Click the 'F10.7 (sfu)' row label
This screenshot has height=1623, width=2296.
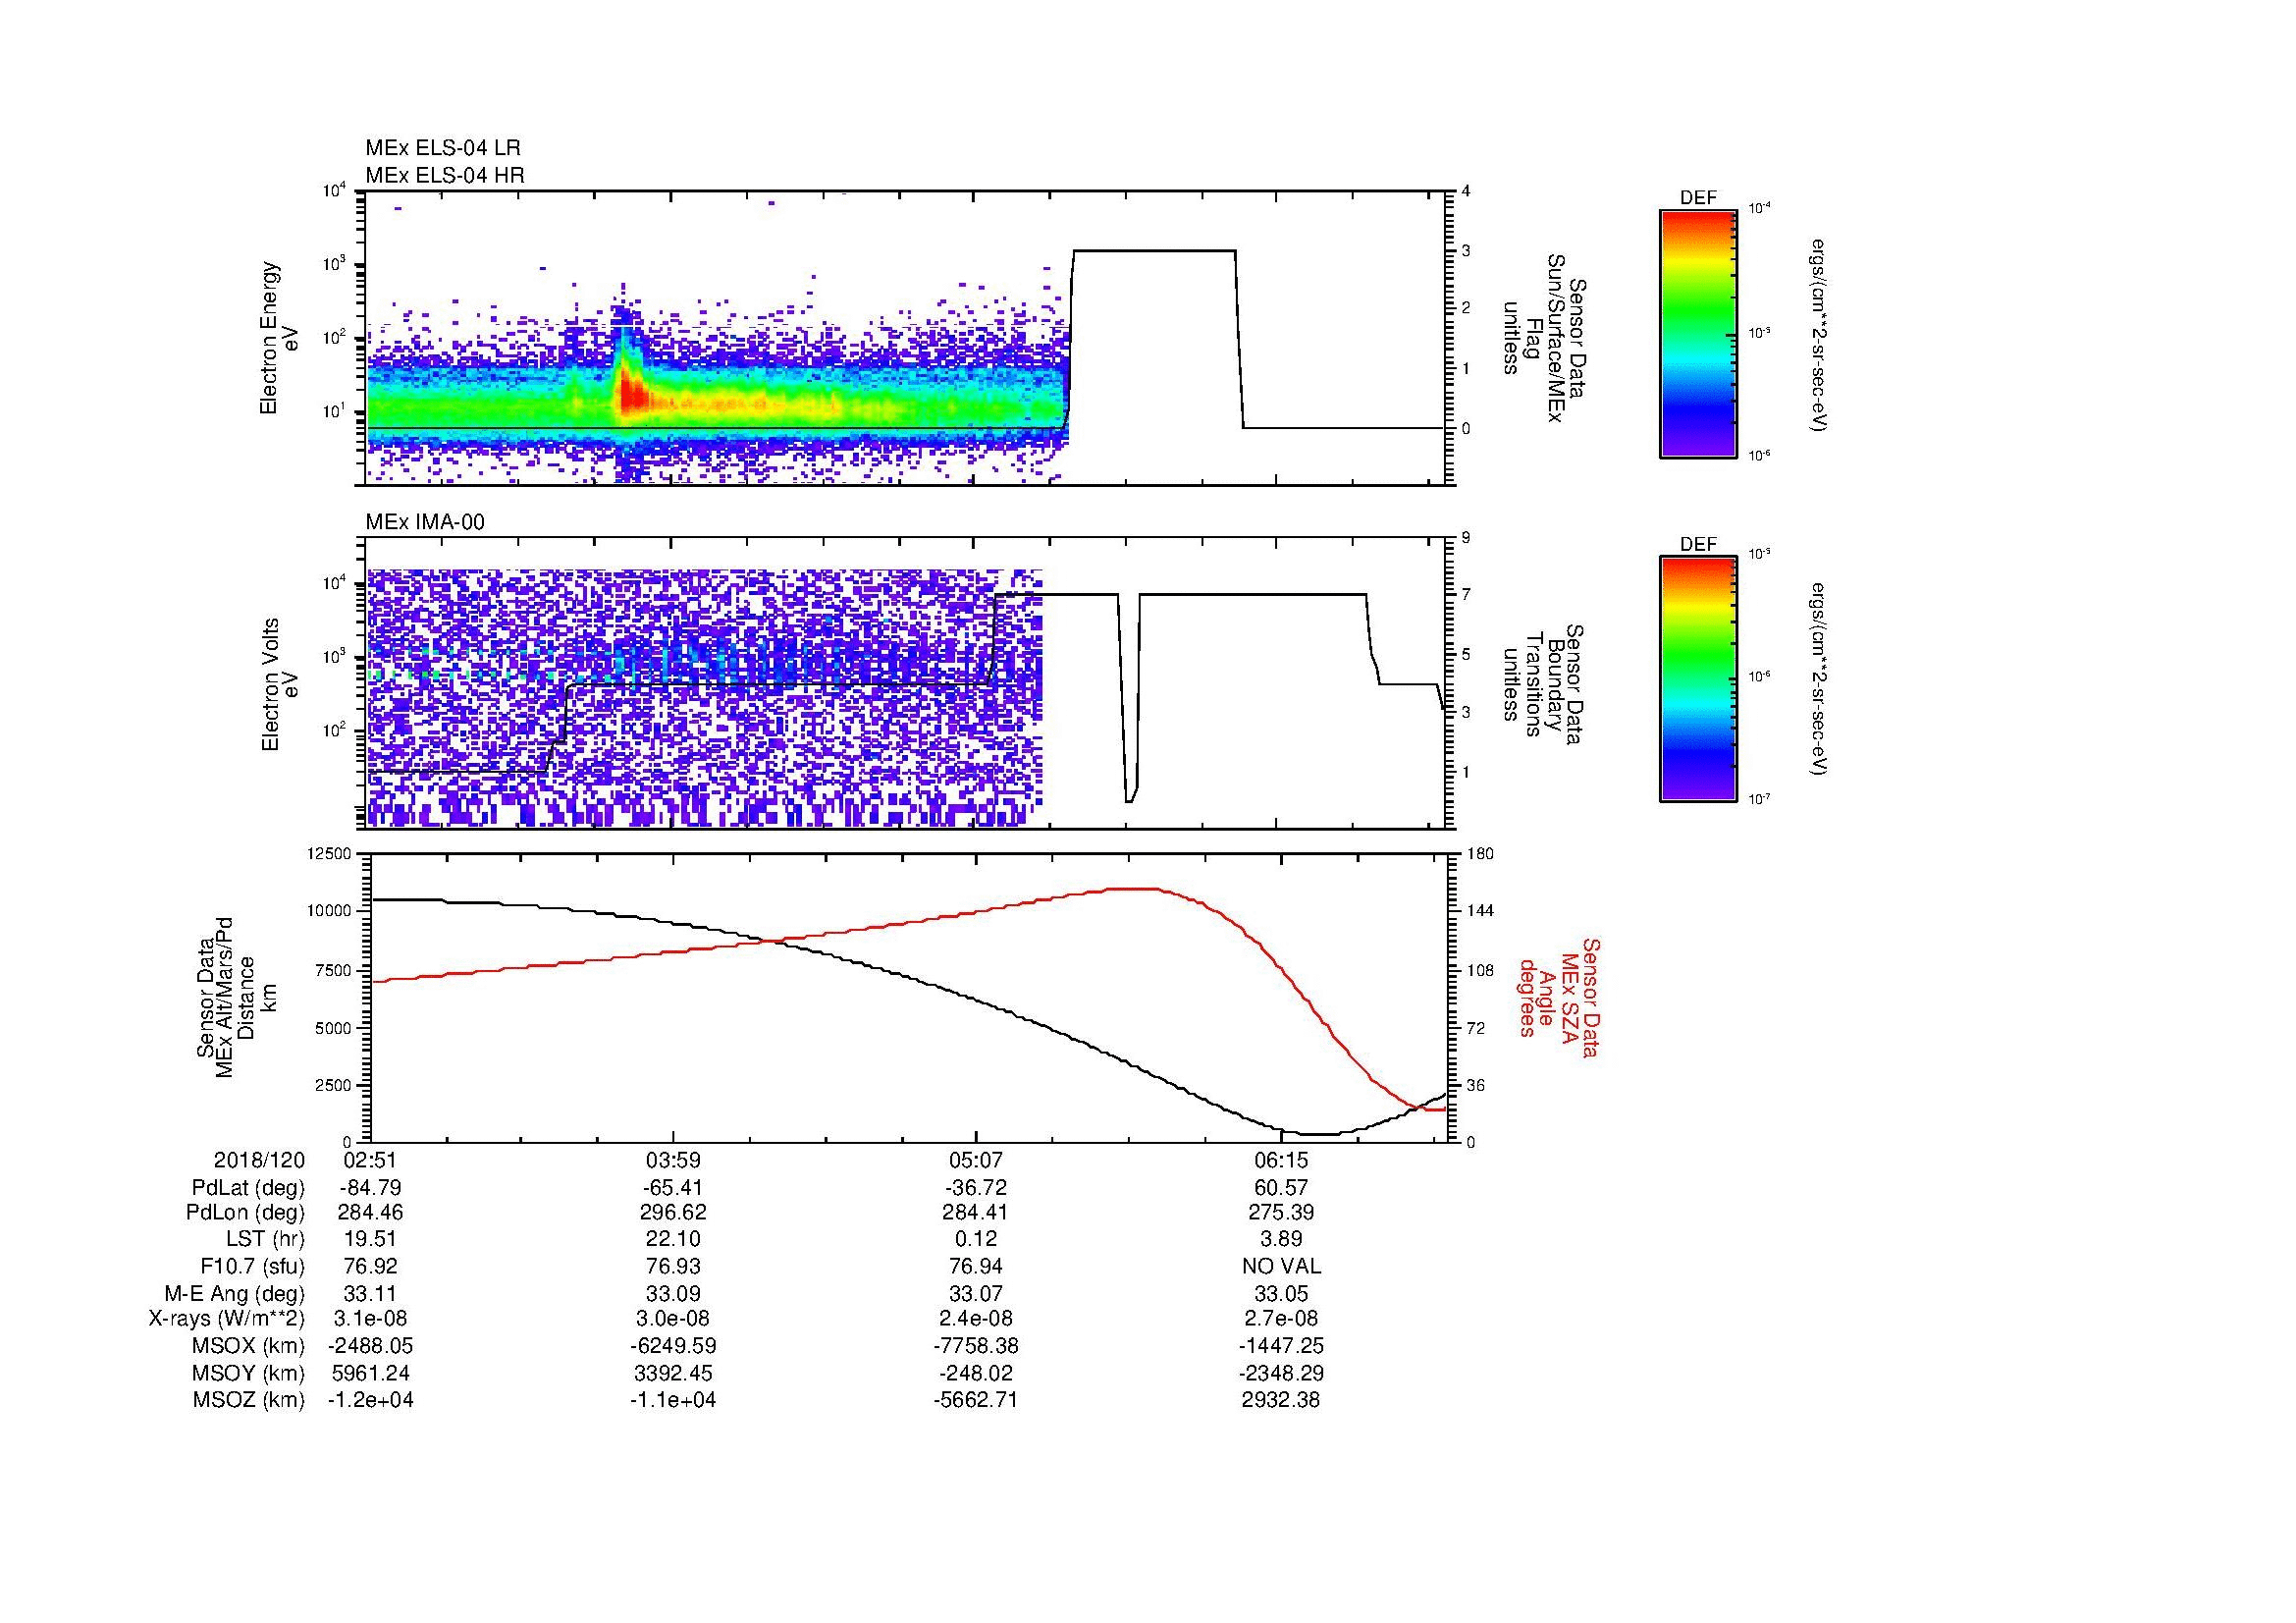click(252, 1267)
